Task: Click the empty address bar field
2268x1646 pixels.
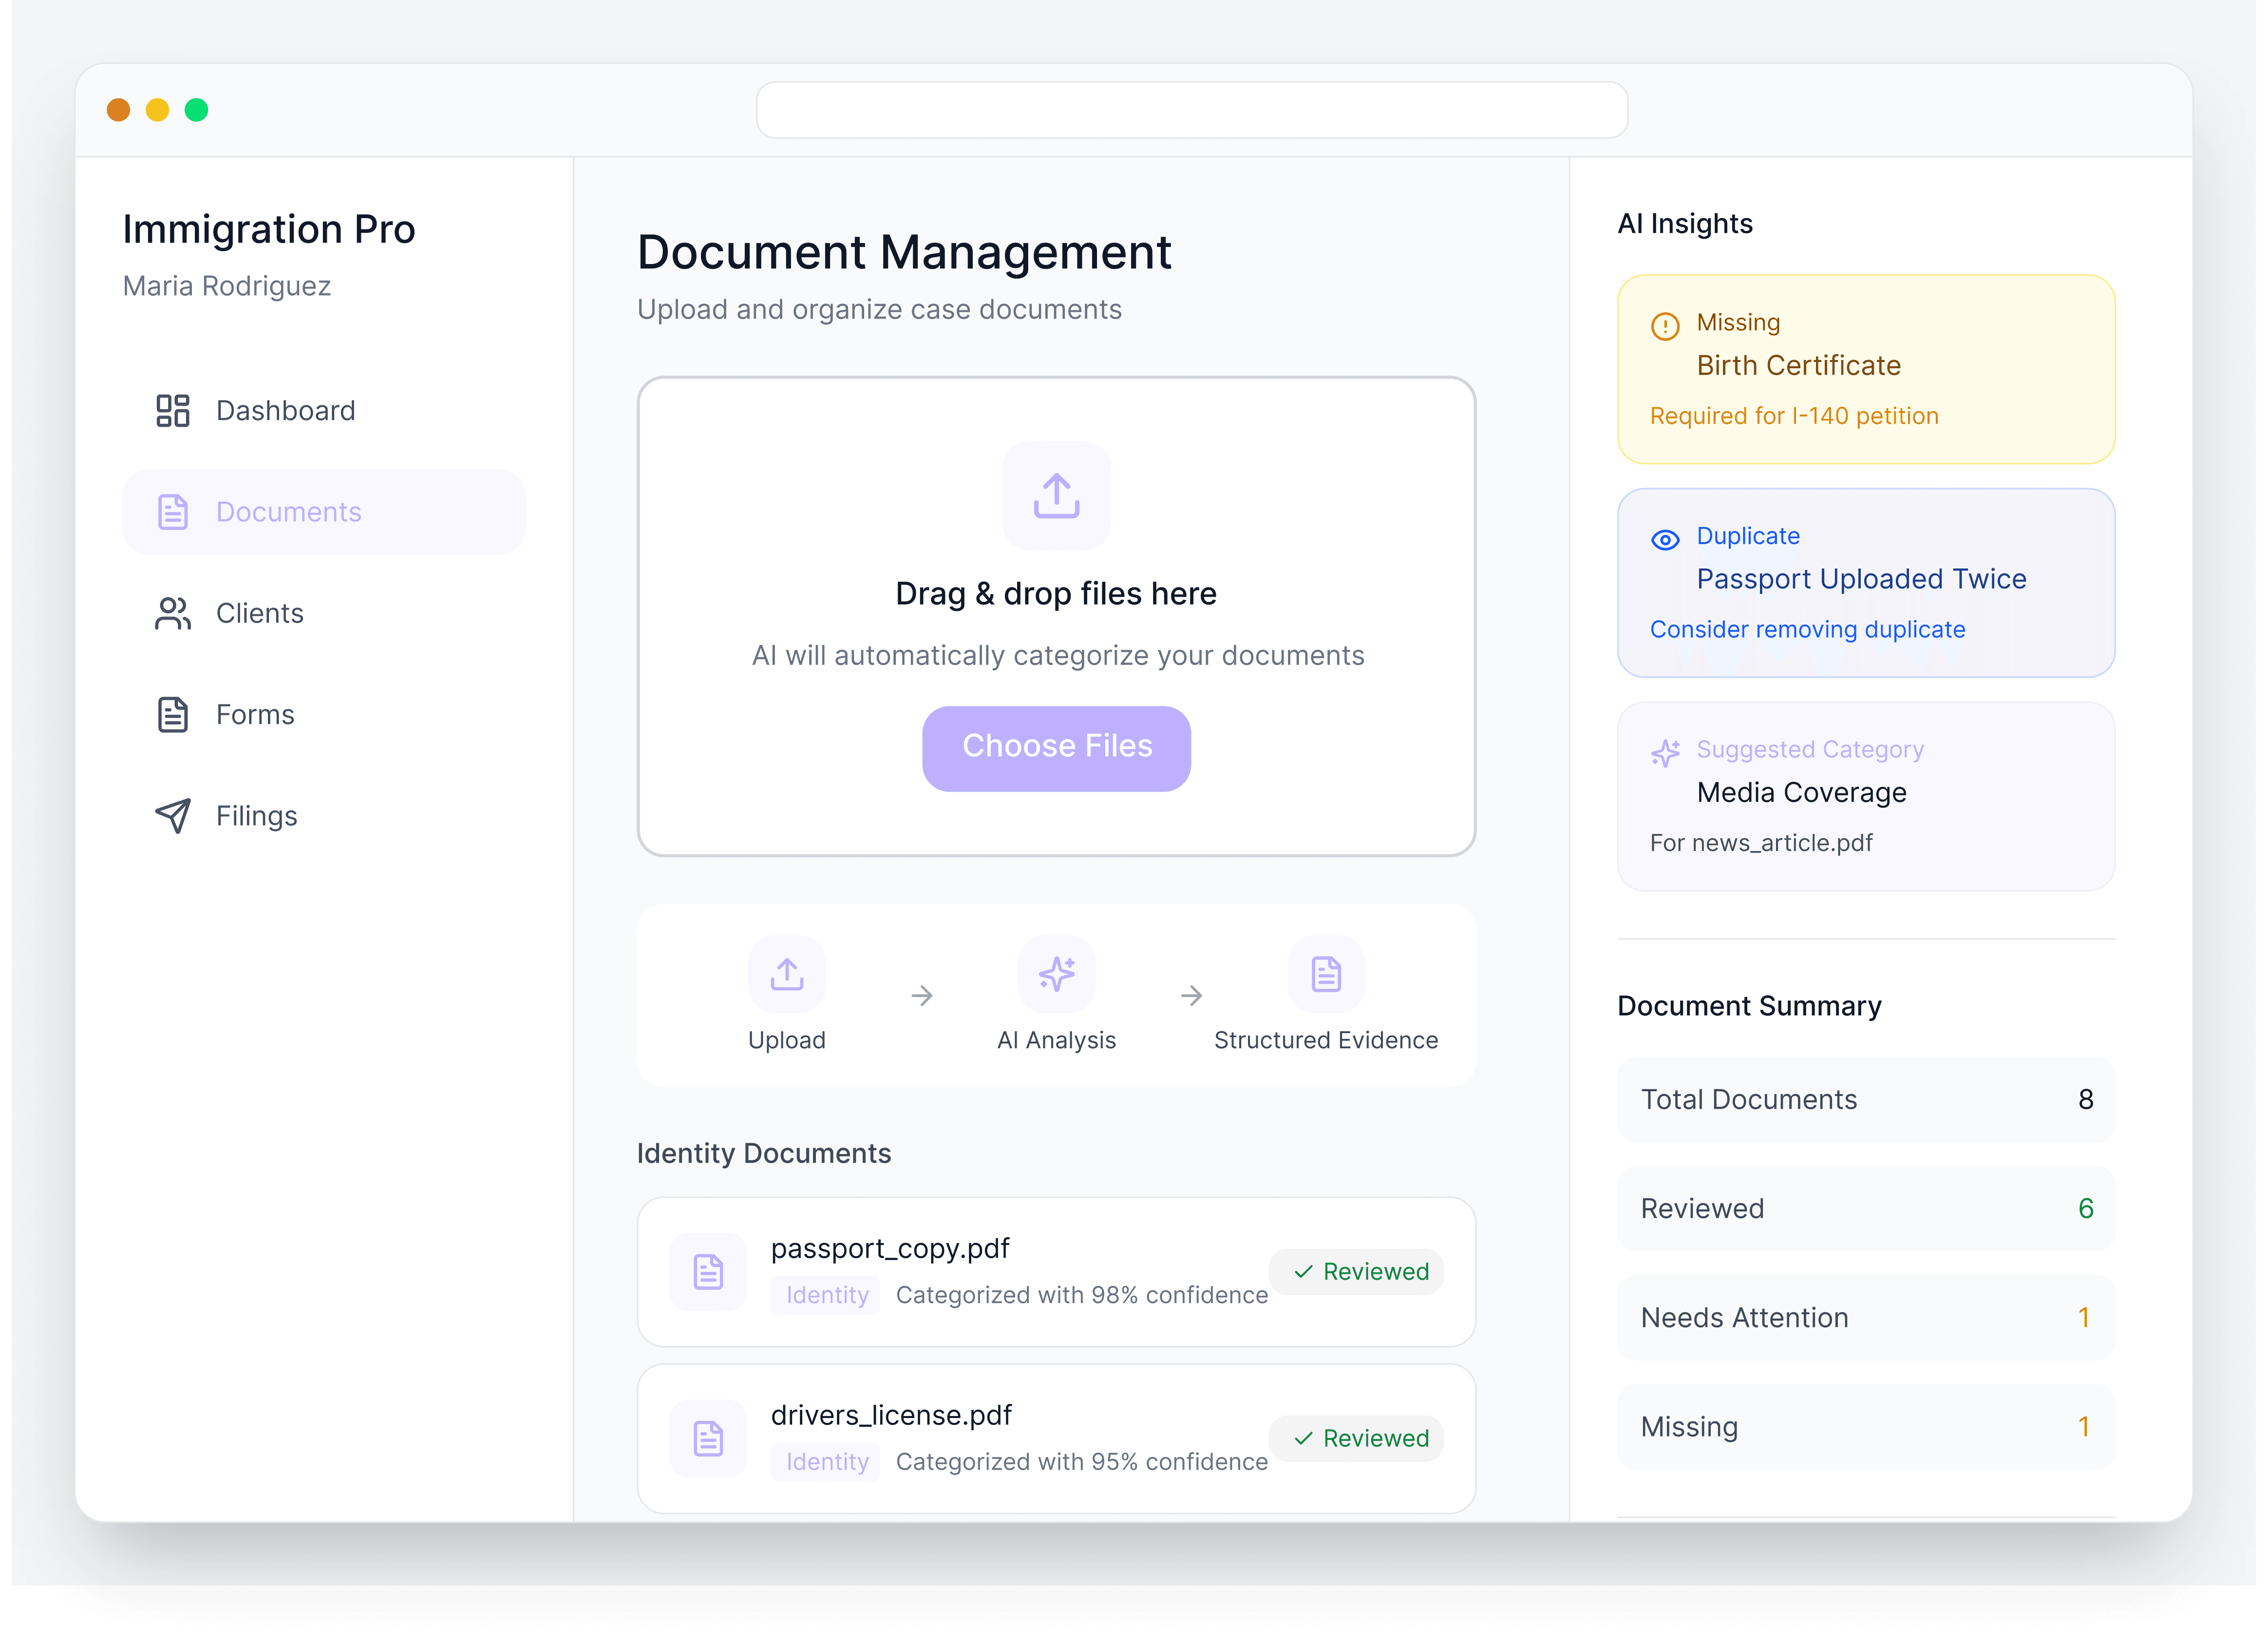Action: coord(1191,110)
